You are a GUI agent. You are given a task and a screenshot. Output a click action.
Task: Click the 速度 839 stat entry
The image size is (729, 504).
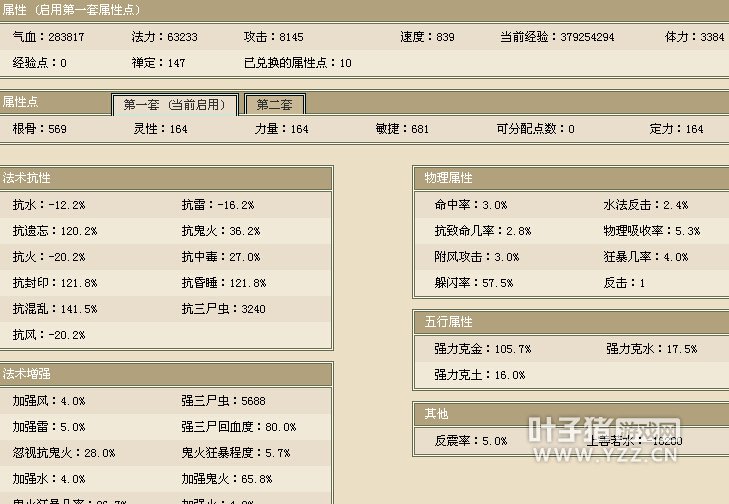pyautogui.click(x=427, y=37)
